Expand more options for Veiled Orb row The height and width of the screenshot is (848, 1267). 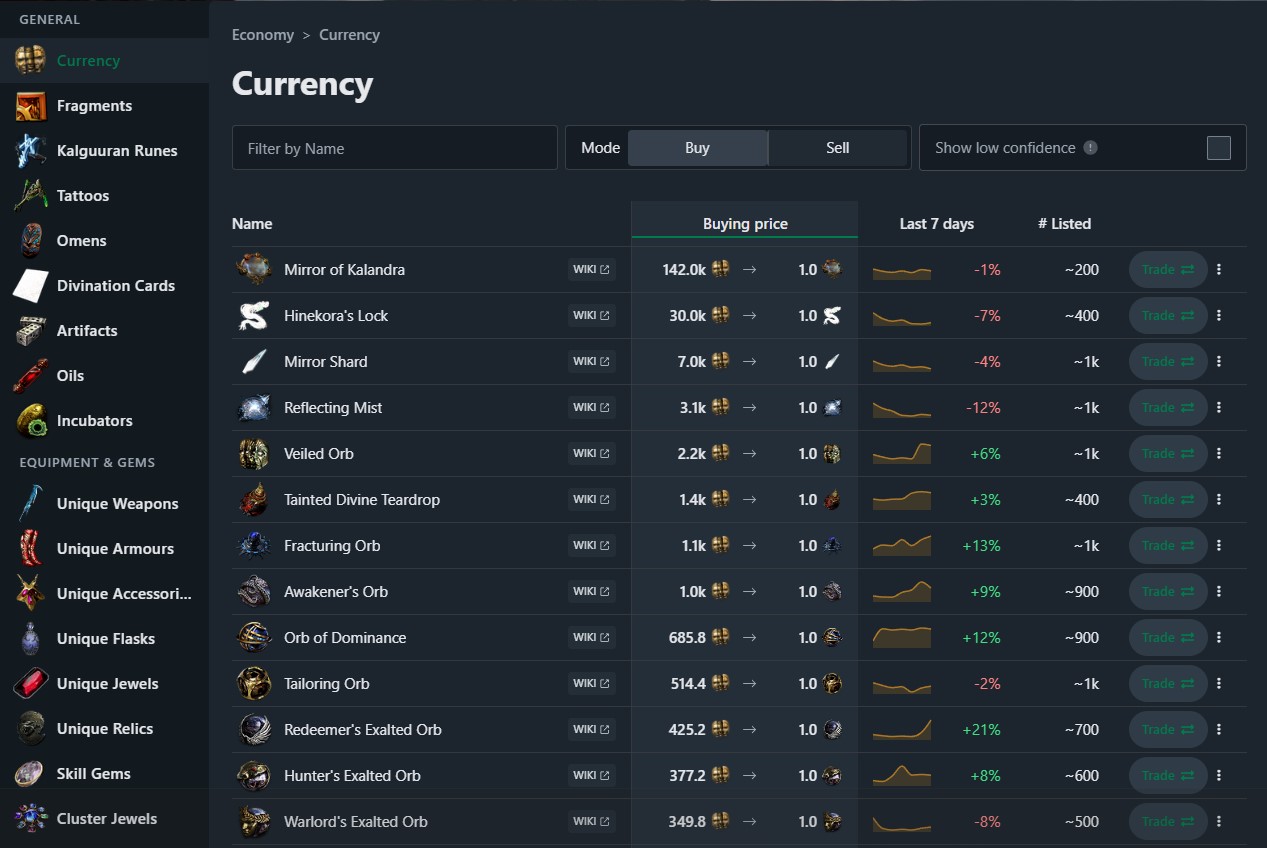1218,454
